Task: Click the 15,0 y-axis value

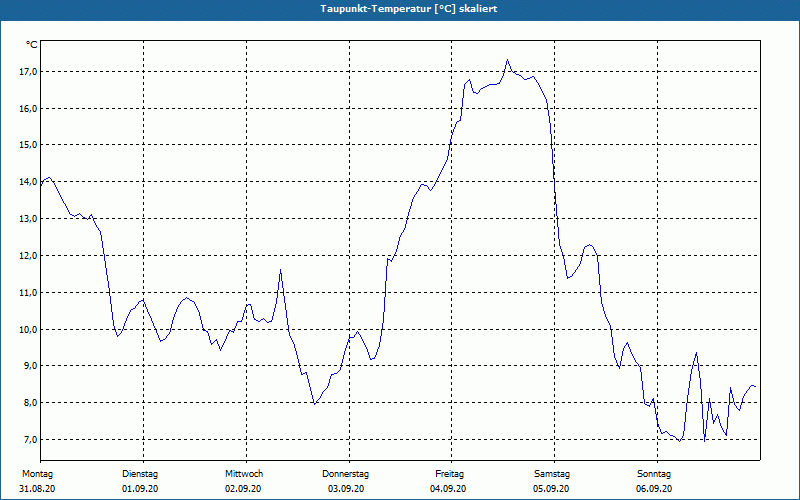Action: click(x=28, y=145)
